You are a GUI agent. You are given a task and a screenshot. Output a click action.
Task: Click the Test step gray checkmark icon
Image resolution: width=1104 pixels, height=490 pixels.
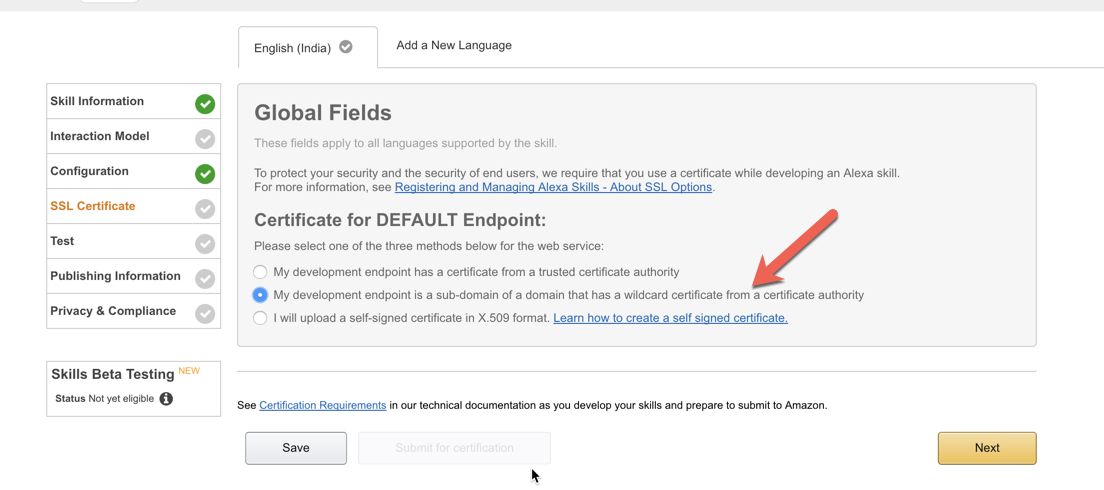[205, 243]
